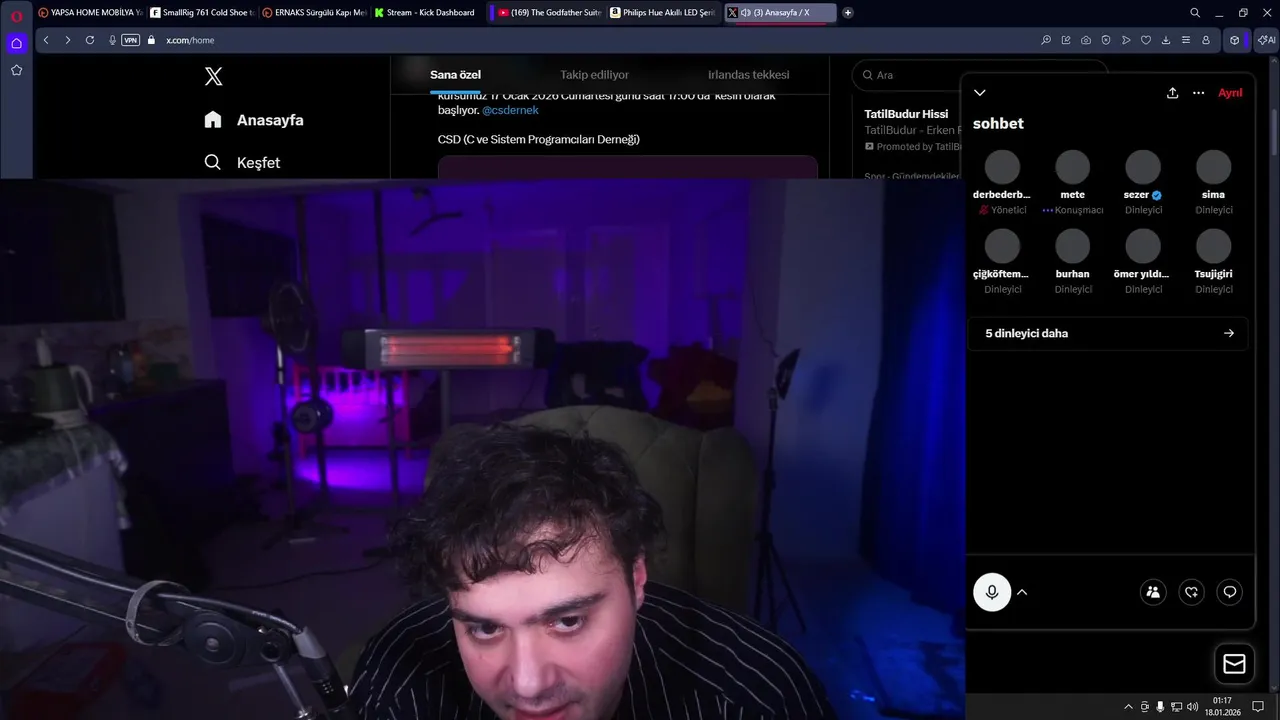1280x720 pixels.
Task: Click the heart bookmark toolbar icon
Action: coord(1146,40)
